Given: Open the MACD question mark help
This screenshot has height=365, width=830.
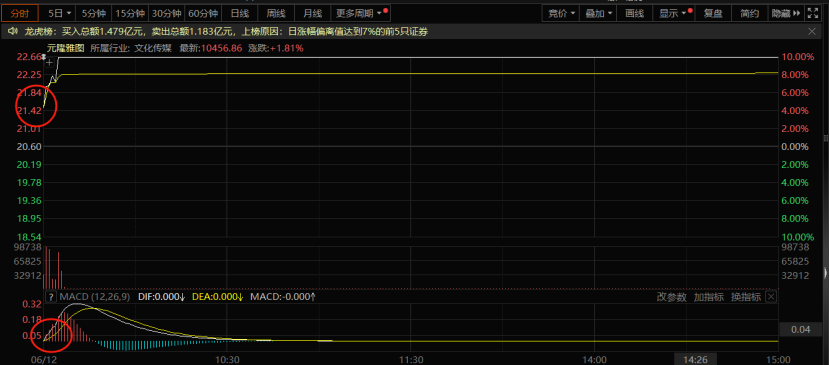Looking at the screenshot, I should (51, 297).
